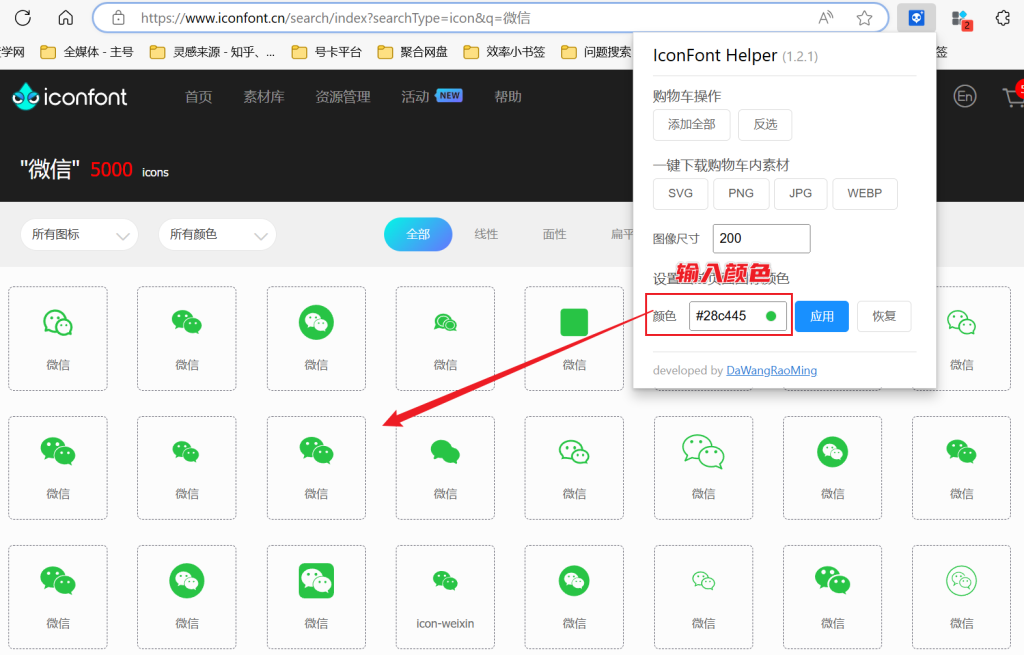
Task: Toggle the SVG download format
Action: coord(680,194)
